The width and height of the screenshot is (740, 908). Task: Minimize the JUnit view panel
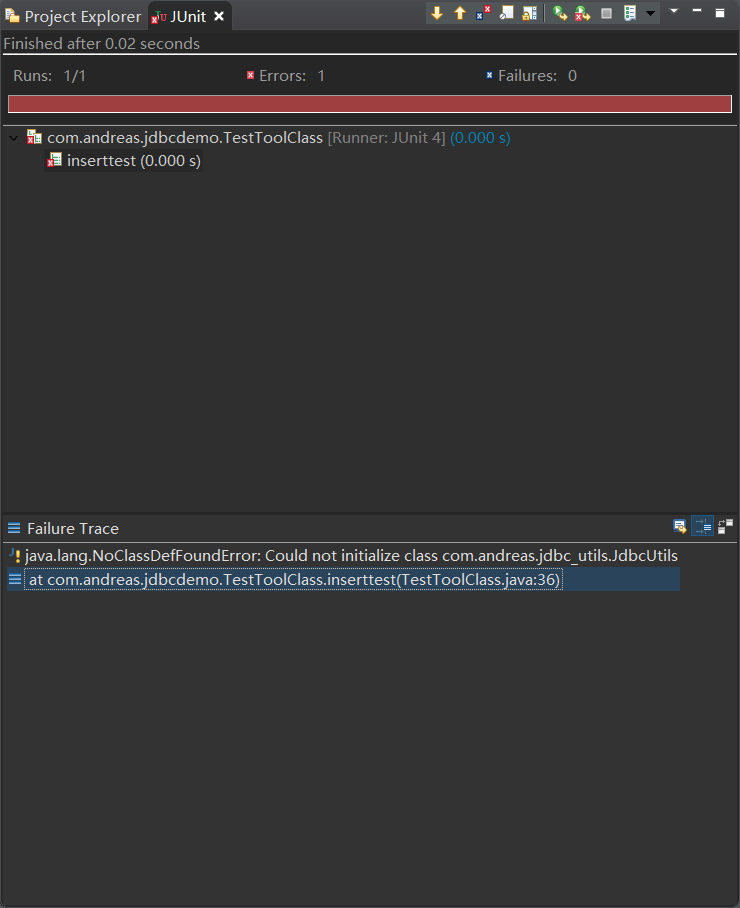(x=697, y=11)
